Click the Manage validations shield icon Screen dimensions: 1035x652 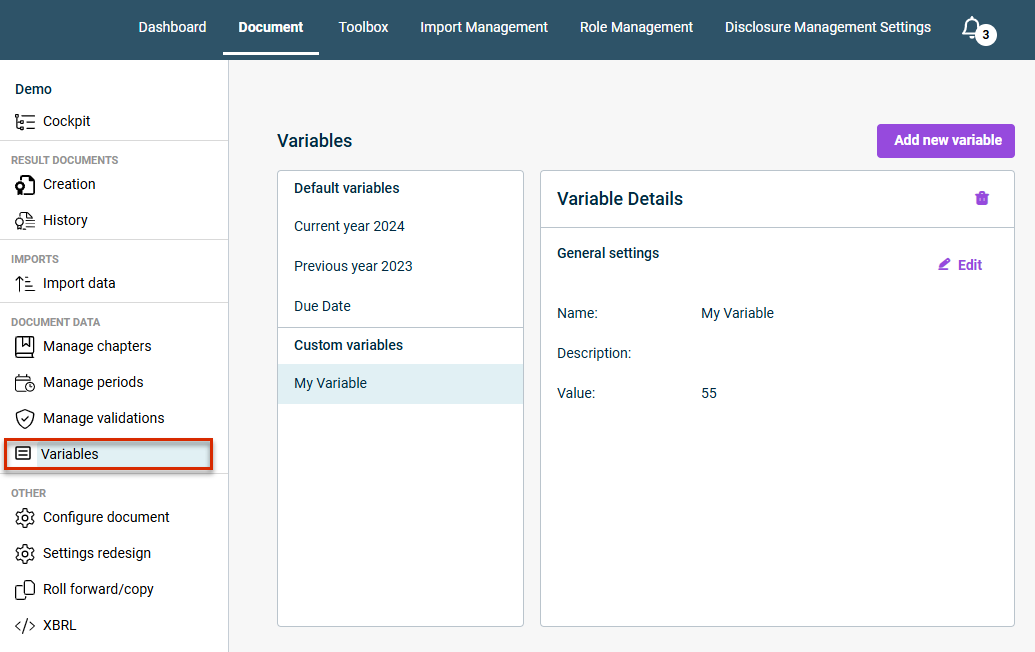(24, 418)
